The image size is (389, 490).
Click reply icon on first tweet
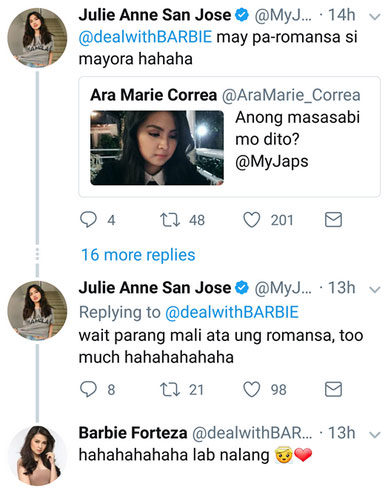pyautogui.click(x=88, y=220)
